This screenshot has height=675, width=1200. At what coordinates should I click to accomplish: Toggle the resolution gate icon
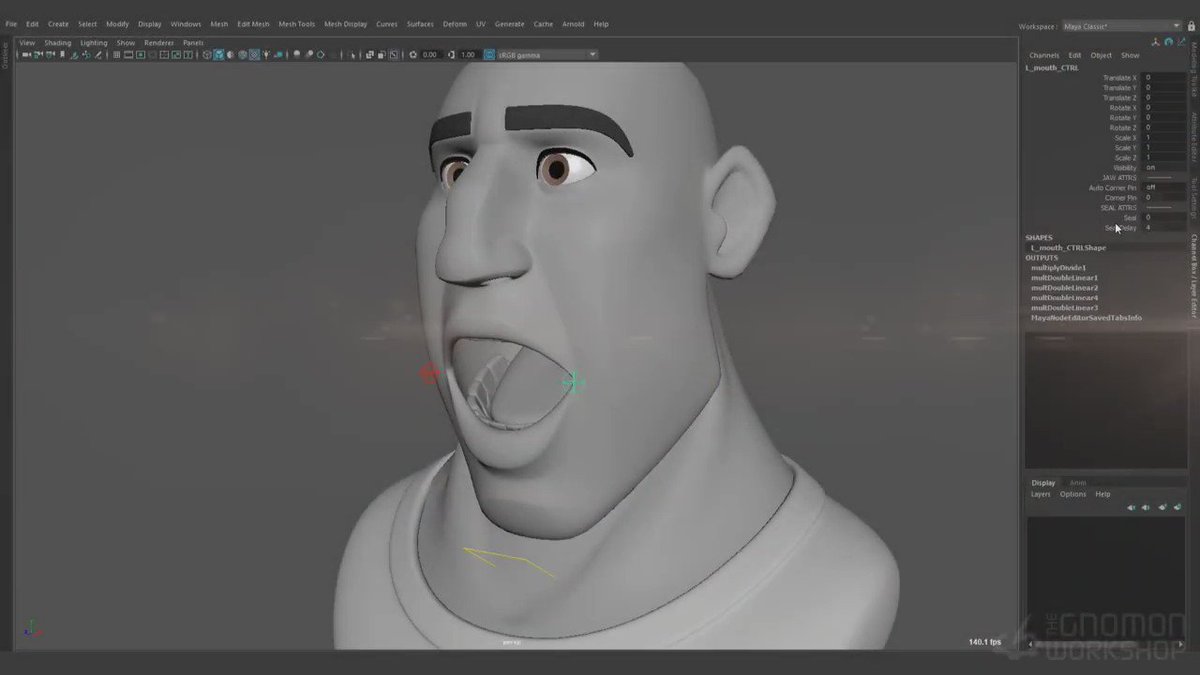coord(140,54)
